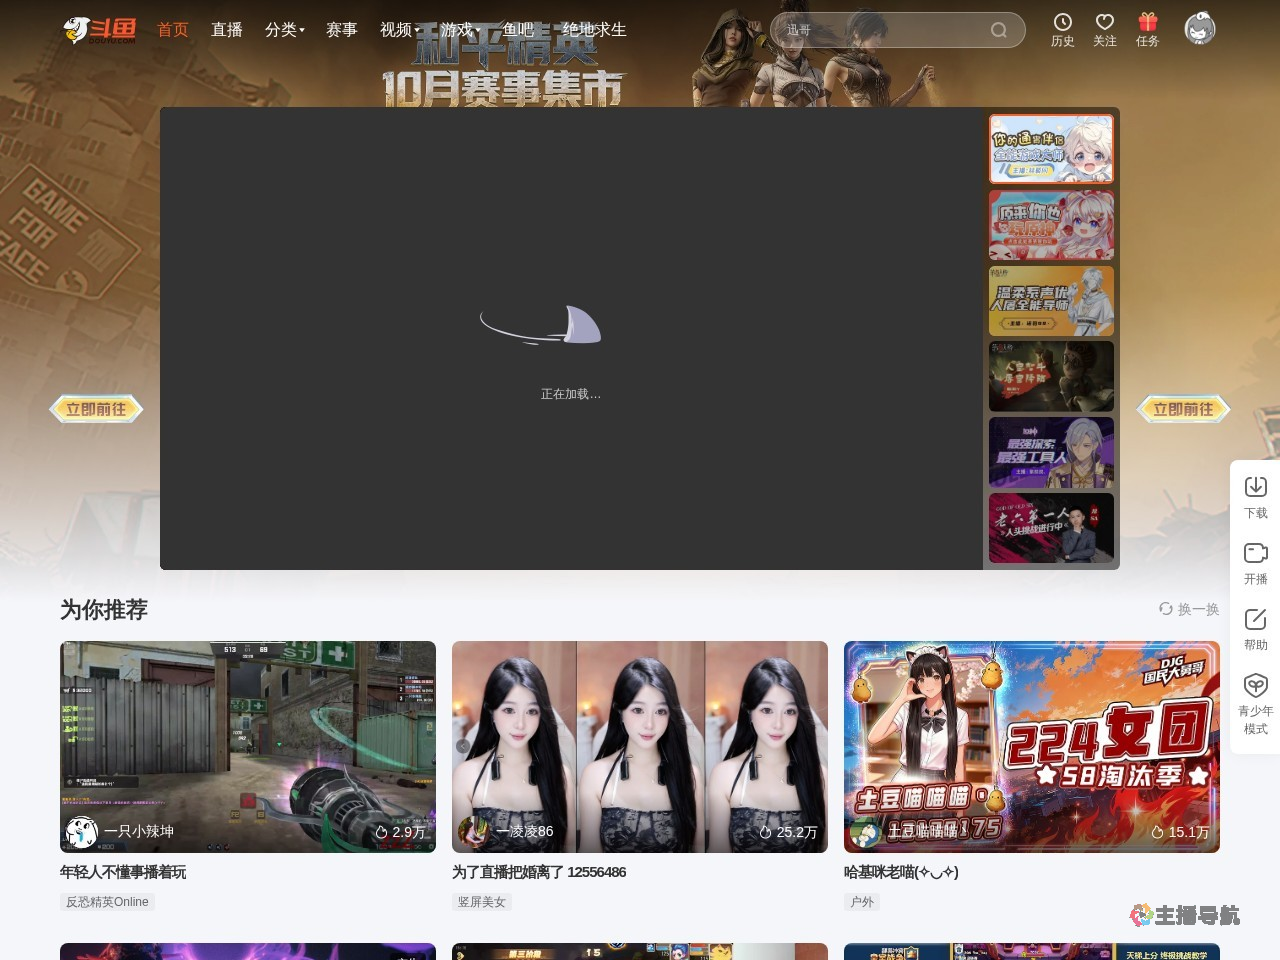Viewport: 1280px width, 960px height.
Task: Click the 帮助 help icon in sidebar
Action: 1255,629
